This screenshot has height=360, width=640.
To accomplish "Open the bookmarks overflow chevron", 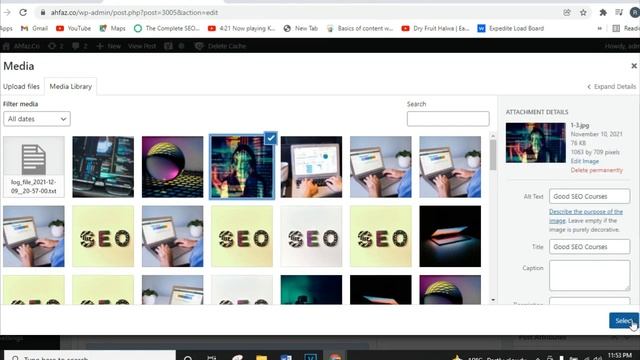I will tap(600, 28).
